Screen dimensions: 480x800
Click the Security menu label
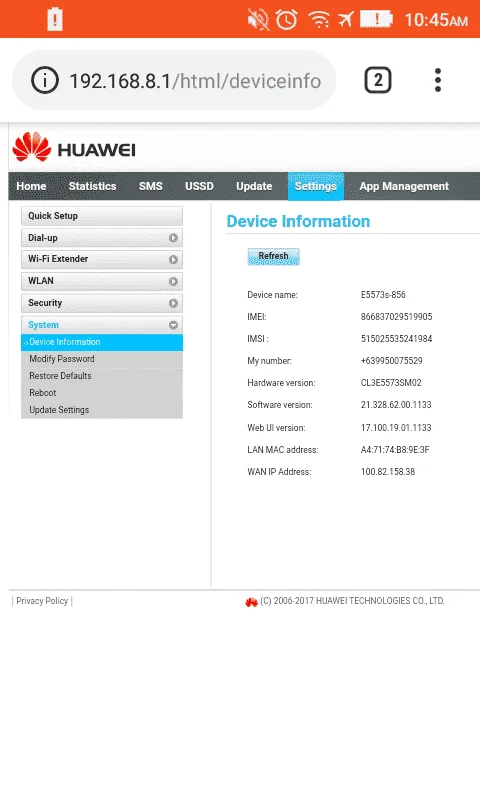coord(45,303)
